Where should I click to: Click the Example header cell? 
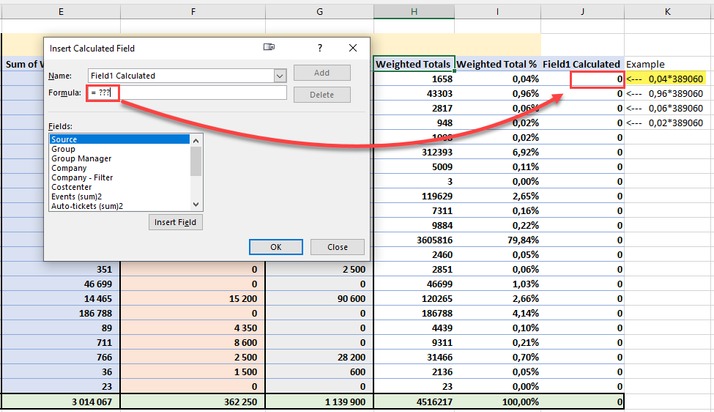(x=668, y=64)
